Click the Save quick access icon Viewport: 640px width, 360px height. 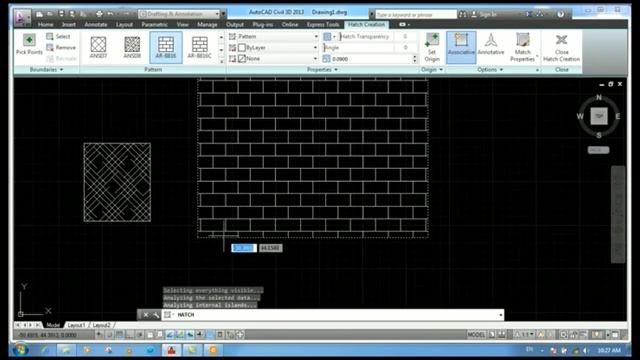61,14
